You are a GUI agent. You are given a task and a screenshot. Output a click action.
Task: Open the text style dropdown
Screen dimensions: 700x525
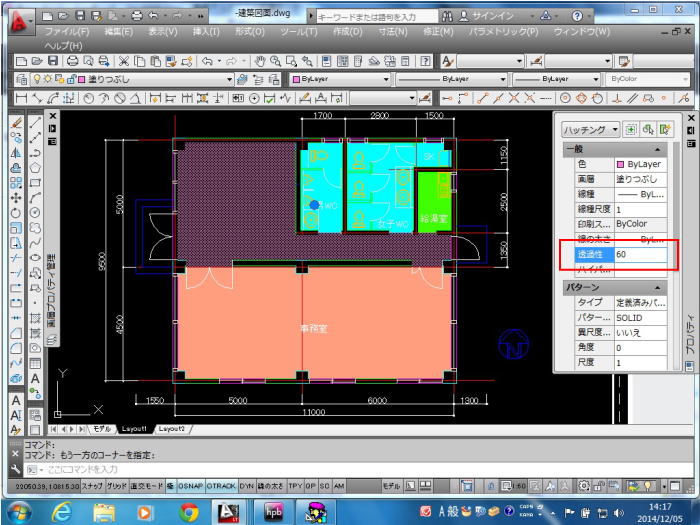490,61
